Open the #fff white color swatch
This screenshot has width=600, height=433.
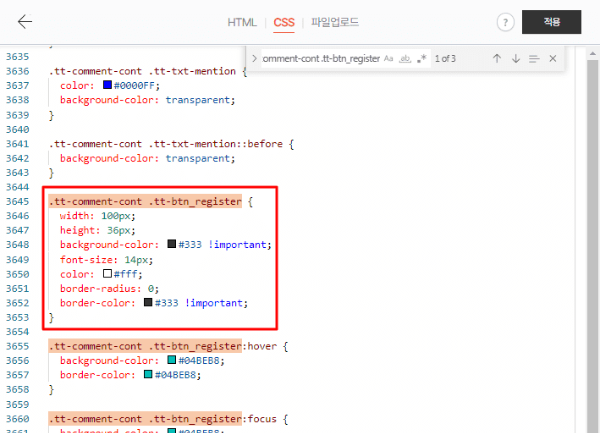point(107,273)
